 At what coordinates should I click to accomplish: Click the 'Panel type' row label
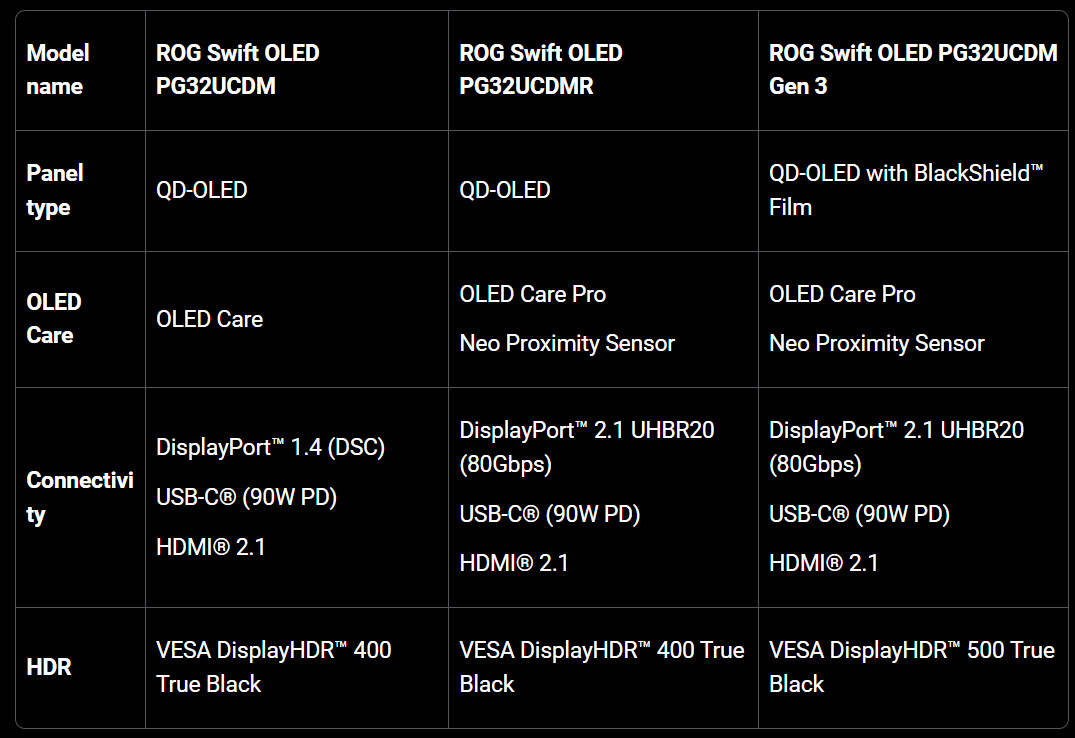(55, 190)
